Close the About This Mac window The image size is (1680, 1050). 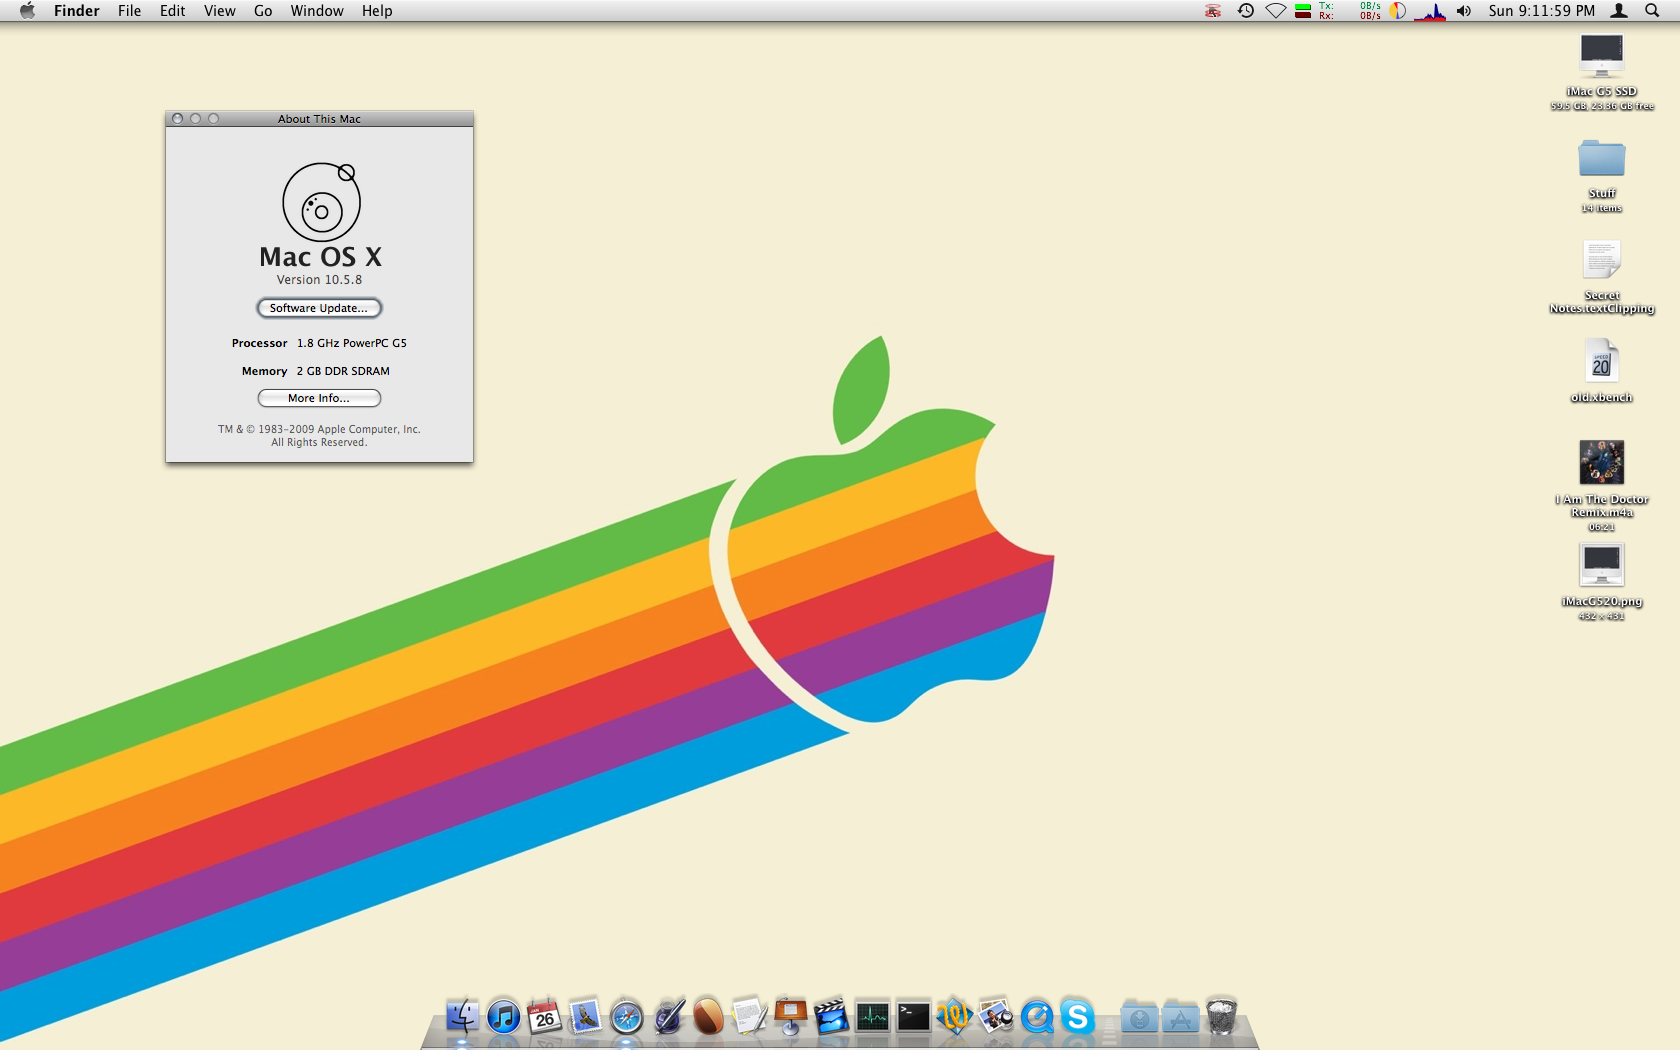[x=178, y=118]
